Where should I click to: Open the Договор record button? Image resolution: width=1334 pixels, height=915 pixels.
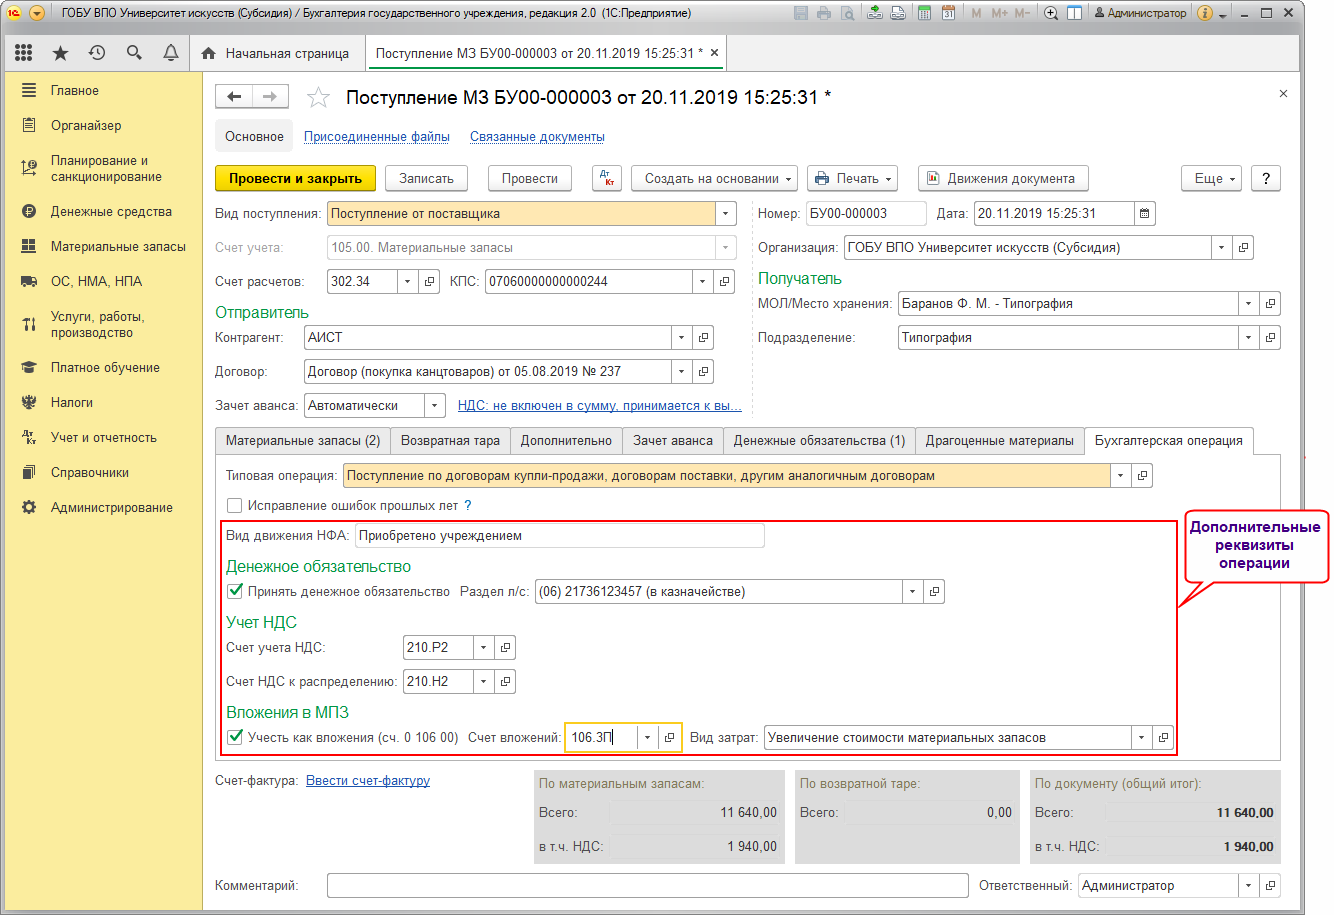703,371
